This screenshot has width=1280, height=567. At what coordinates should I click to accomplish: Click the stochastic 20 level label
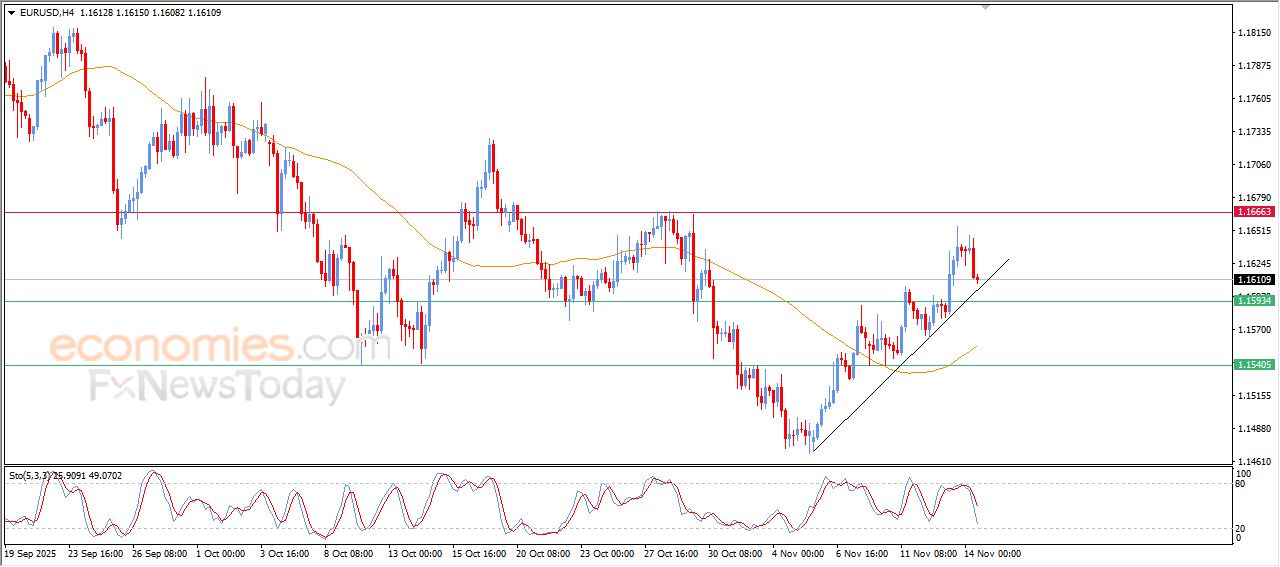click(1241, 528)
